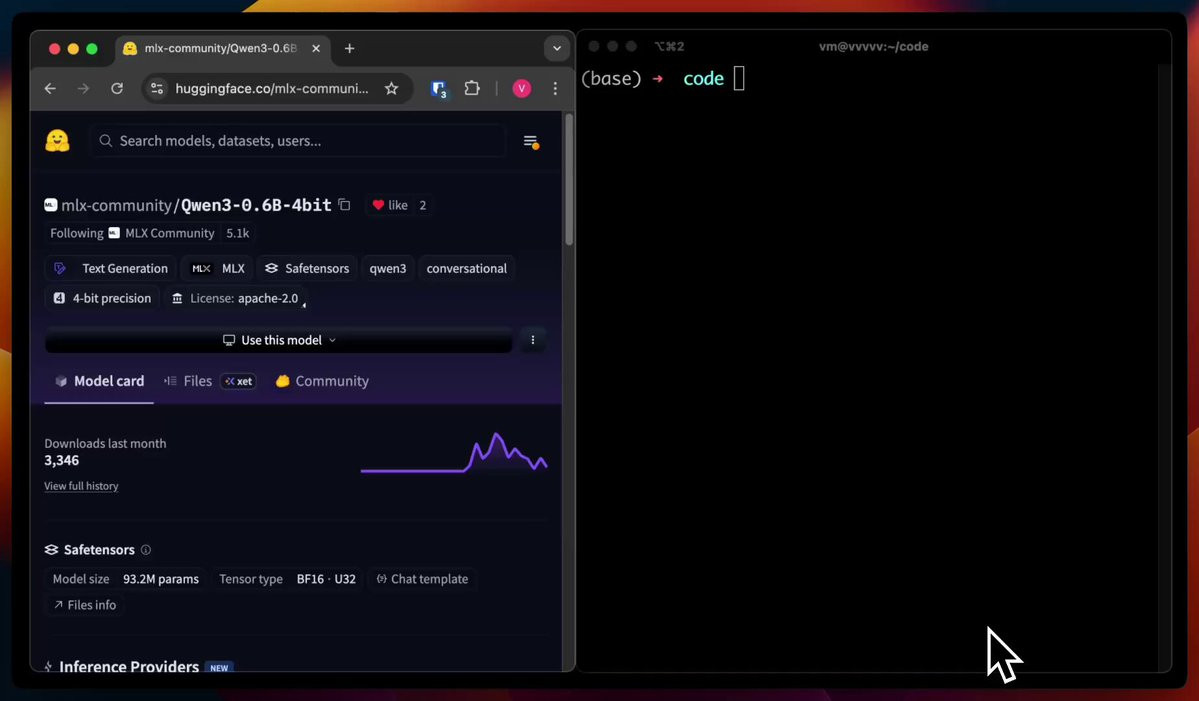Reload the Hugging Face page

117,89
